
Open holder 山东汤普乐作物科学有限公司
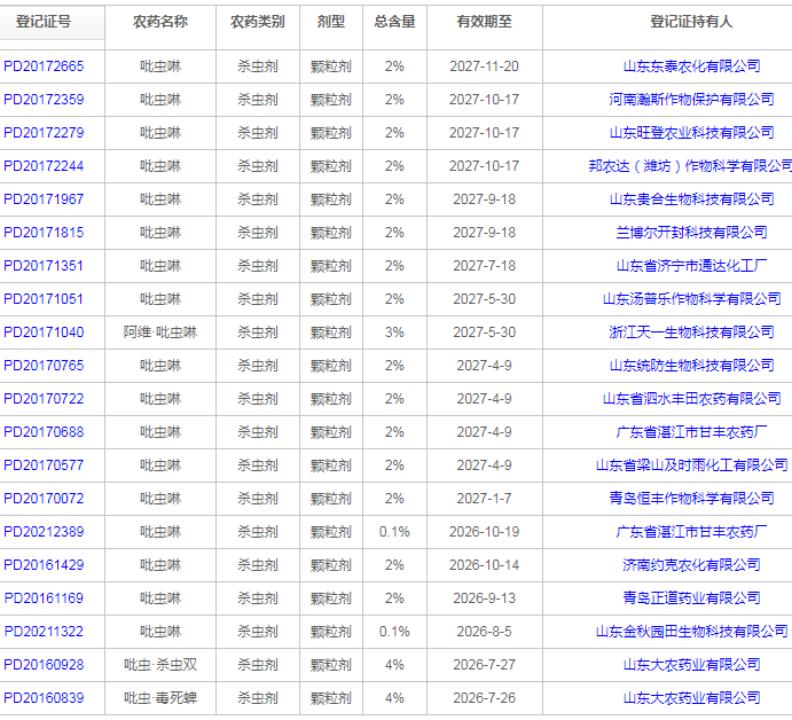[691, 299]
